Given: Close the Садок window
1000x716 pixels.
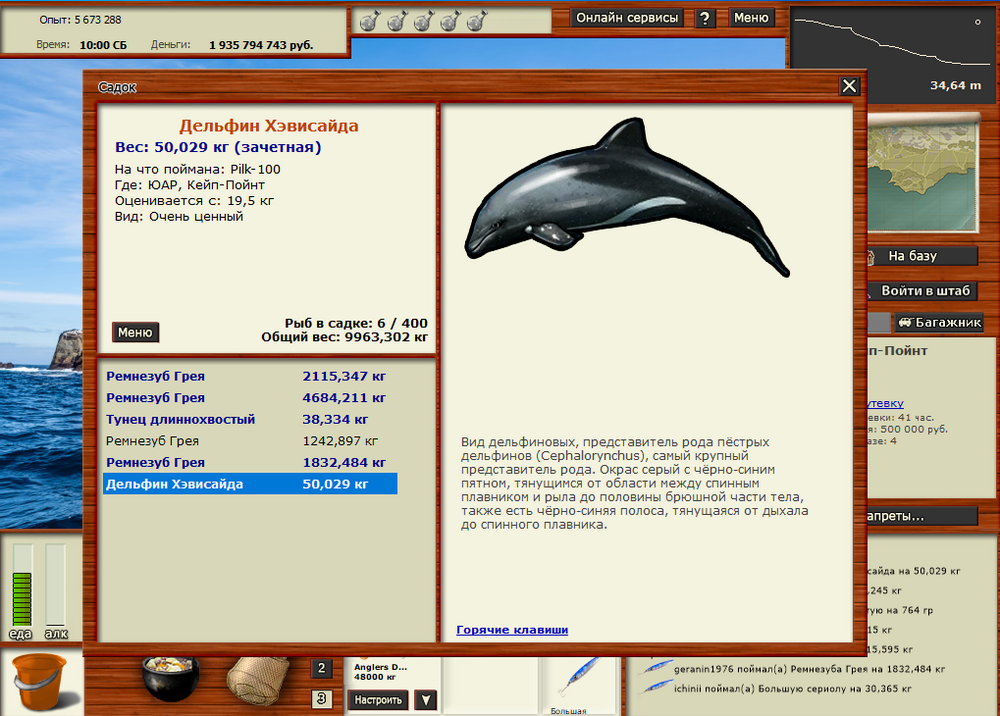Looking at the screenshot, I should (x=849, y=87).
